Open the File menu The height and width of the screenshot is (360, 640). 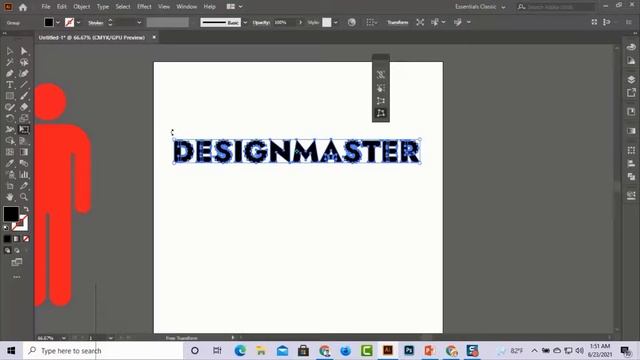[x=46, y=7]
